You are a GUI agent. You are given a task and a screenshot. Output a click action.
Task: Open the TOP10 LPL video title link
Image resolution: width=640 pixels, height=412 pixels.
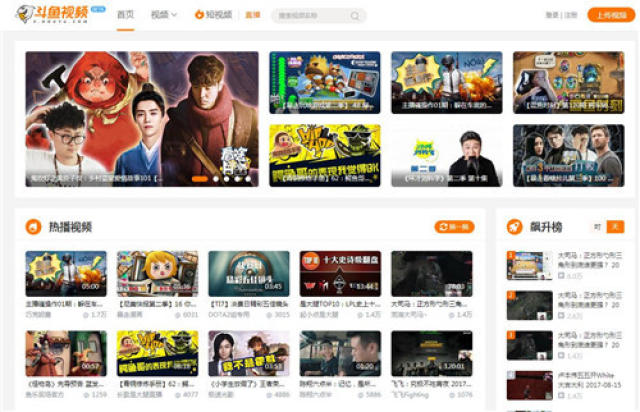click(340, 304)
